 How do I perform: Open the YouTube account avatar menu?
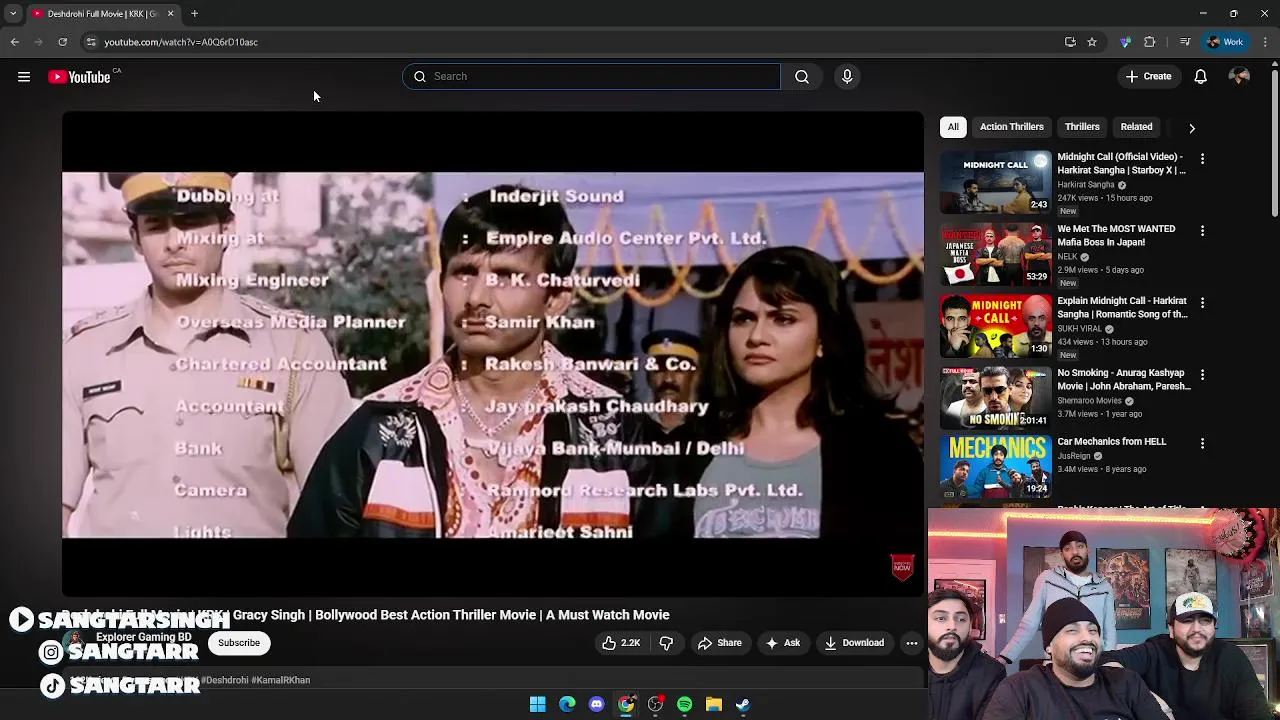click(x=1239, y=77)
